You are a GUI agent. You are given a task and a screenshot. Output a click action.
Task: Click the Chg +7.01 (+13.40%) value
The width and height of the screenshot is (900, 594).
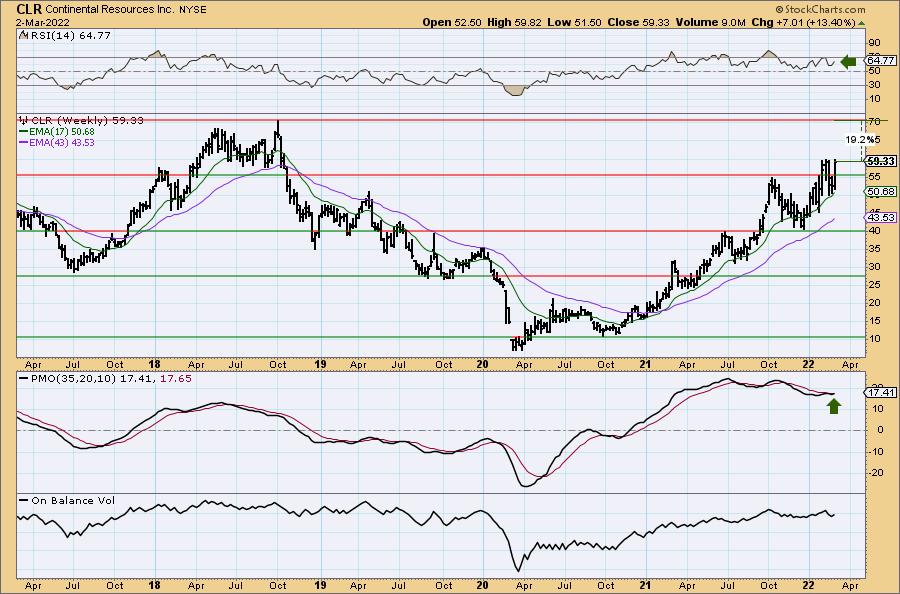(804, 22)
